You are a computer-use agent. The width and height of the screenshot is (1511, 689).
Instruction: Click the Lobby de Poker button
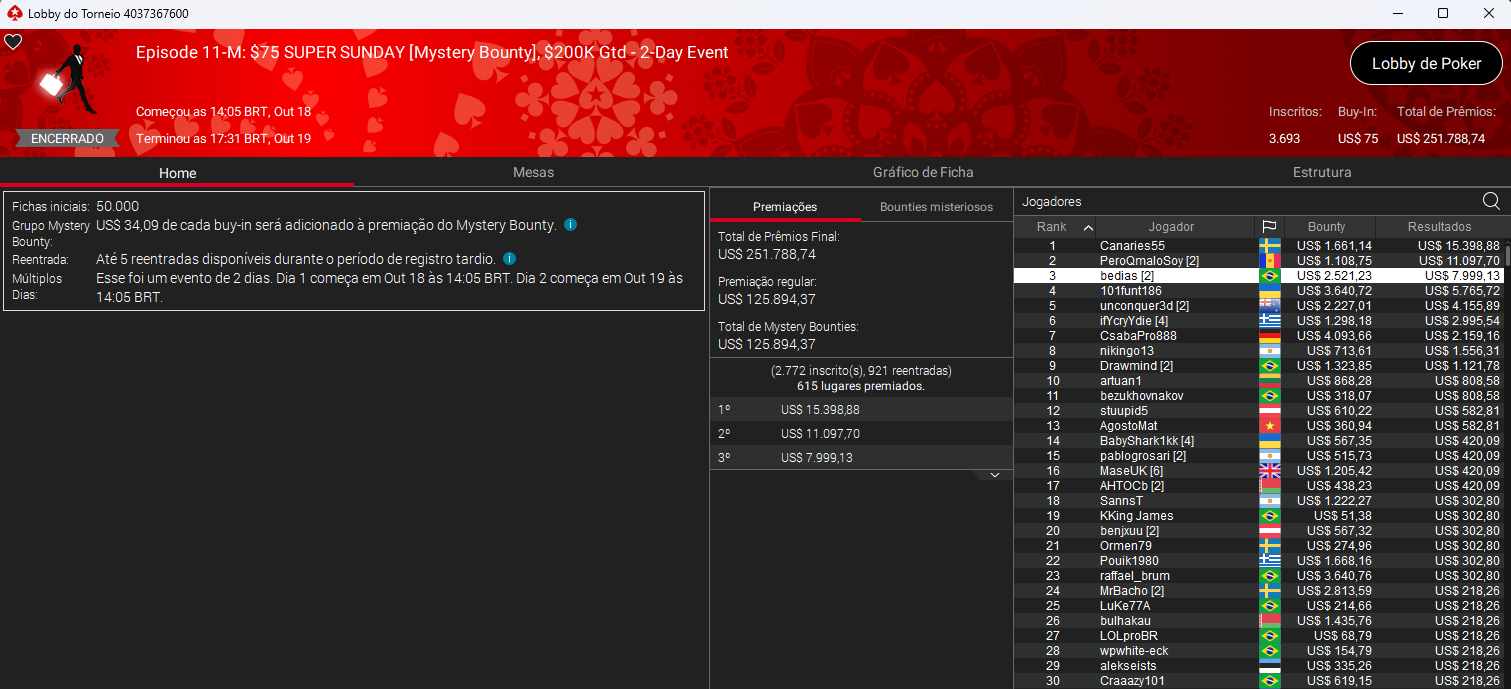tap(1426, 63)
